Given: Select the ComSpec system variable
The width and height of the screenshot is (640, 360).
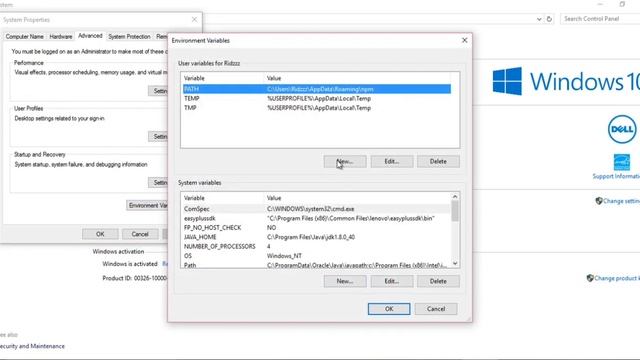Looking at the screenshot, I should (x=317, y=209).
